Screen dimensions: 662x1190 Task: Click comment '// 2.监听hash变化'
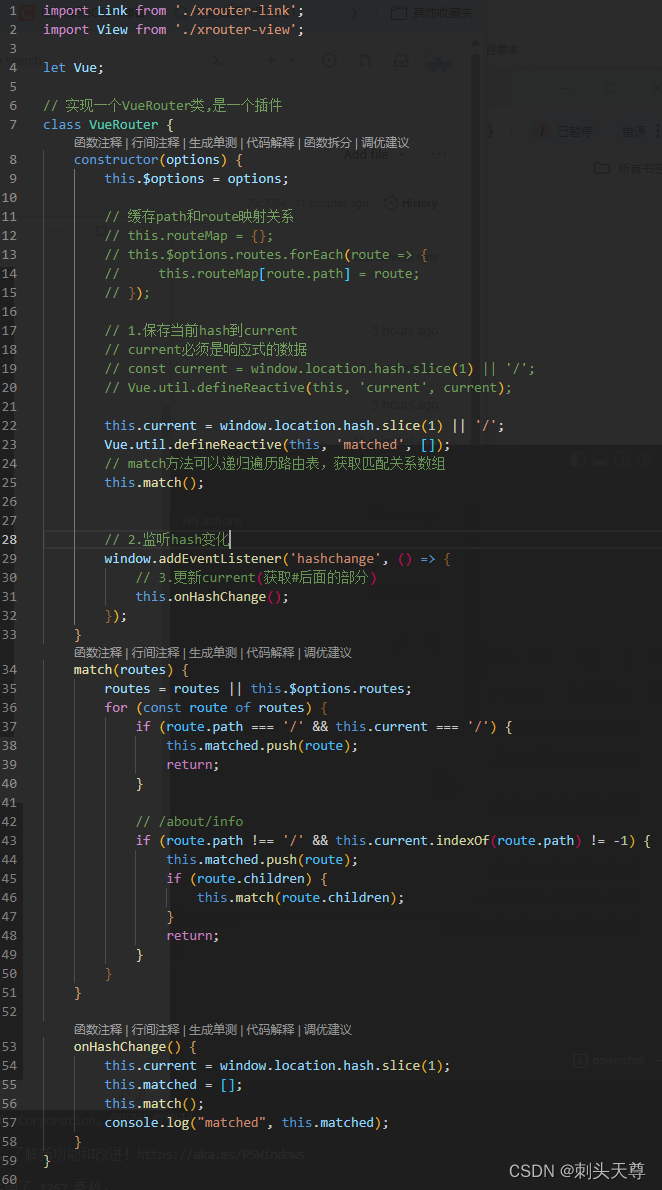point(167,540)
